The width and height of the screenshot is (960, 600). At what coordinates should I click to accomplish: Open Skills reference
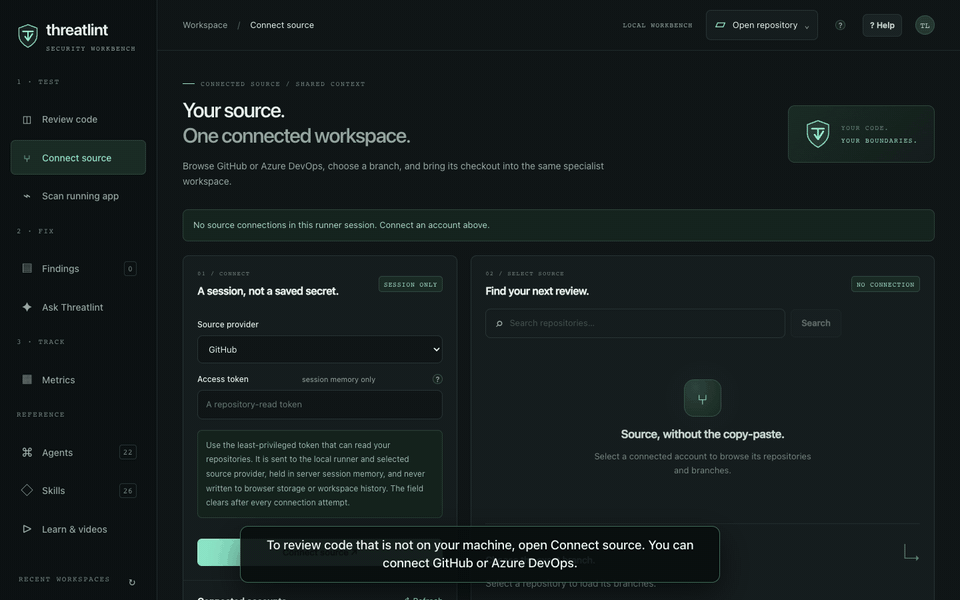(78, 490)
